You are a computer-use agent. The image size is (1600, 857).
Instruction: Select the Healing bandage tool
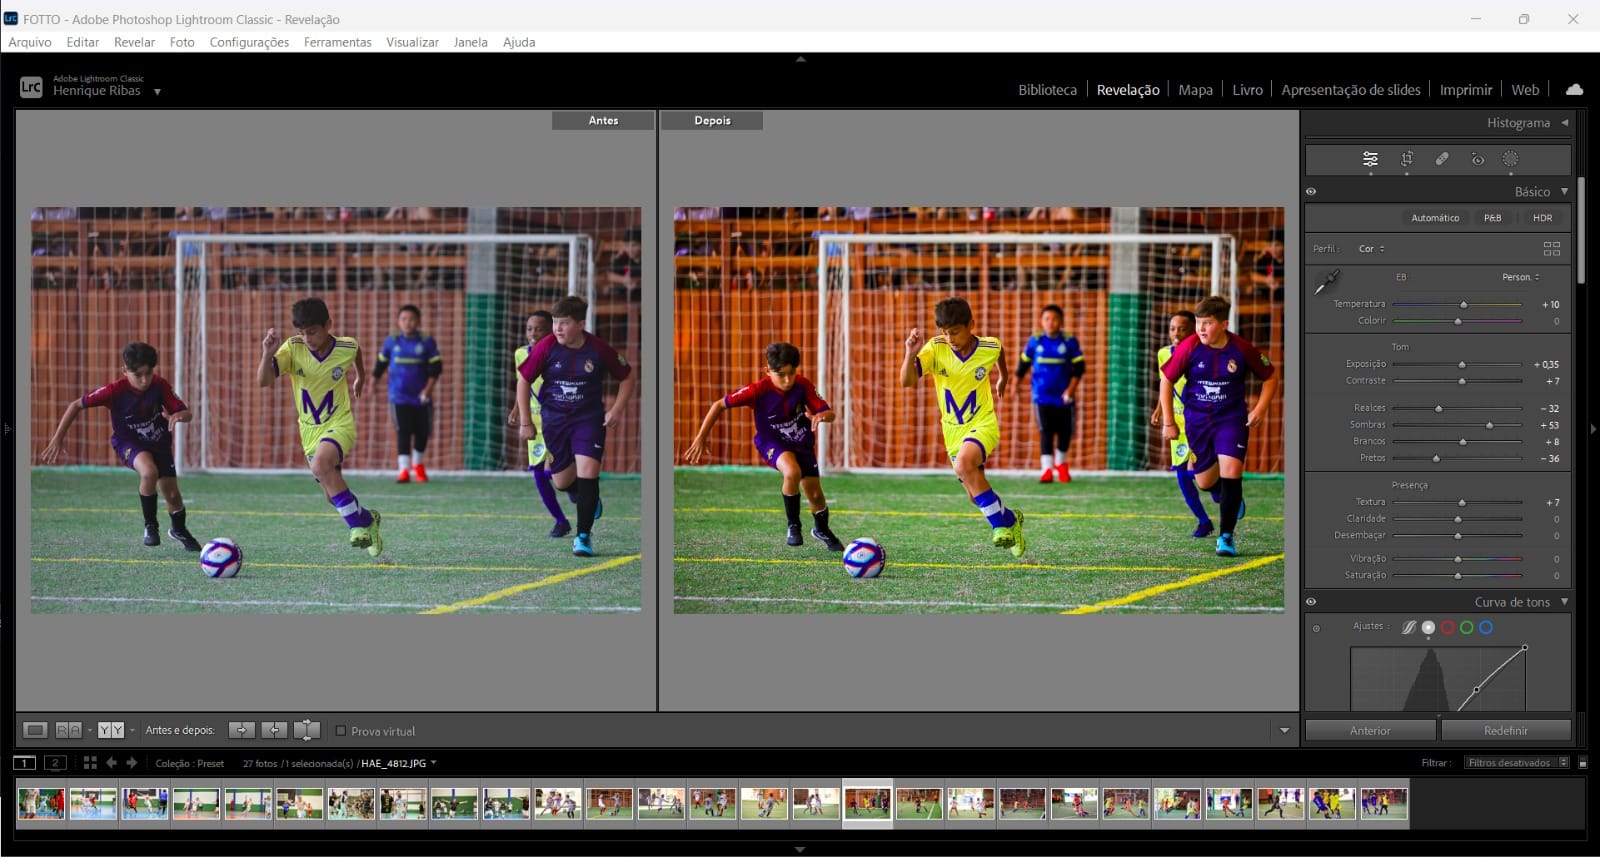click(1442, 159)
